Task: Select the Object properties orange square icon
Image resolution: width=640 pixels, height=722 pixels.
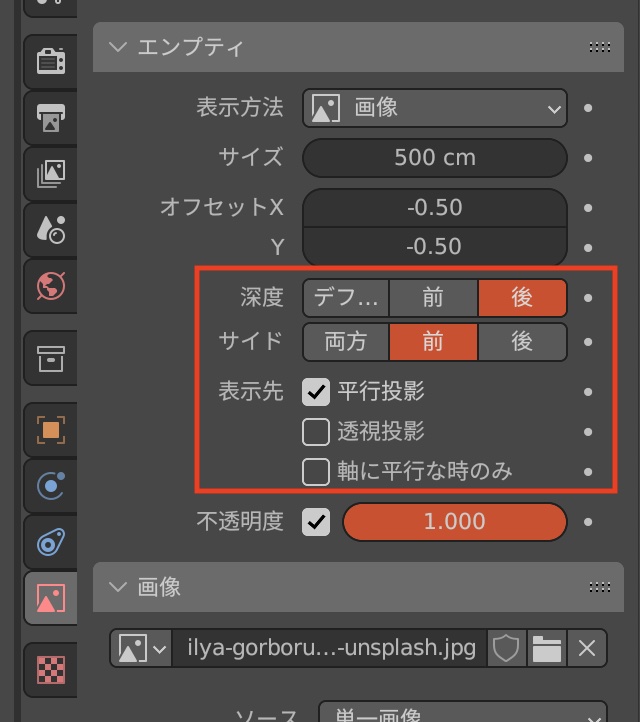Action: [50, 430]
